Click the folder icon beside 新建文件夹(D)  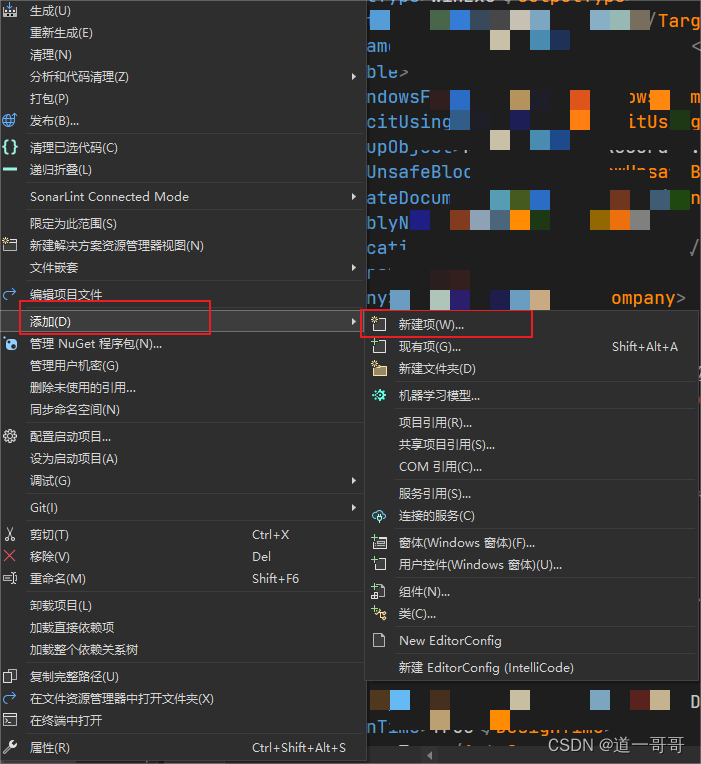coord(378,368)
